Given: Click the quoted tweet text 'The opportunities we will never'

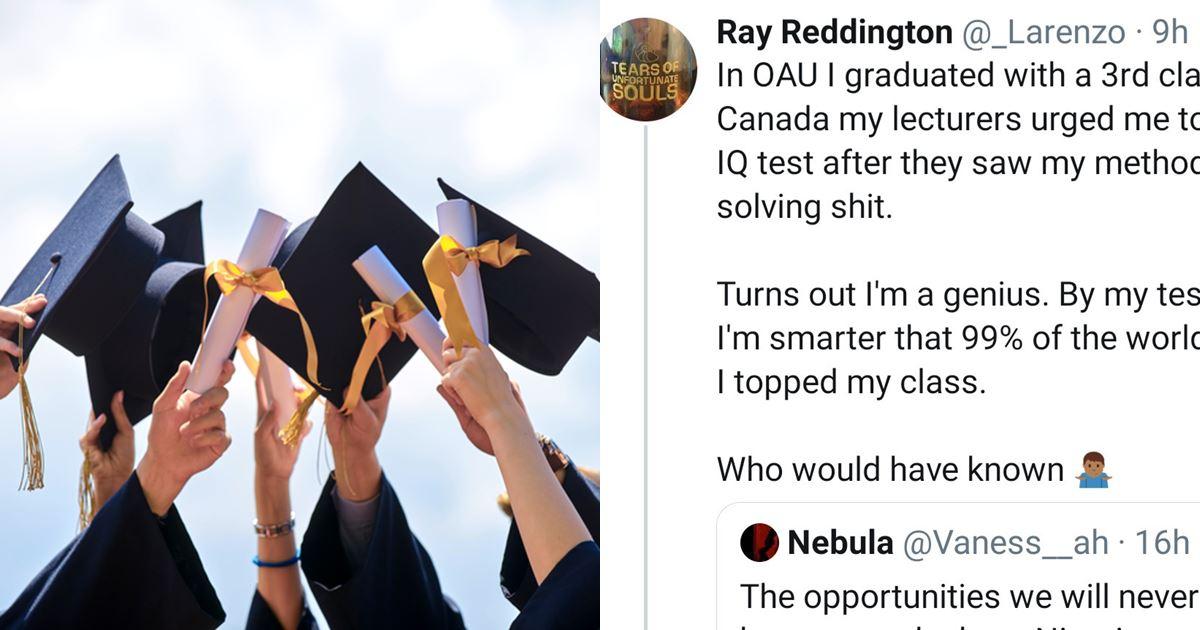Looking at the screenshot, I should click(968, 596).
